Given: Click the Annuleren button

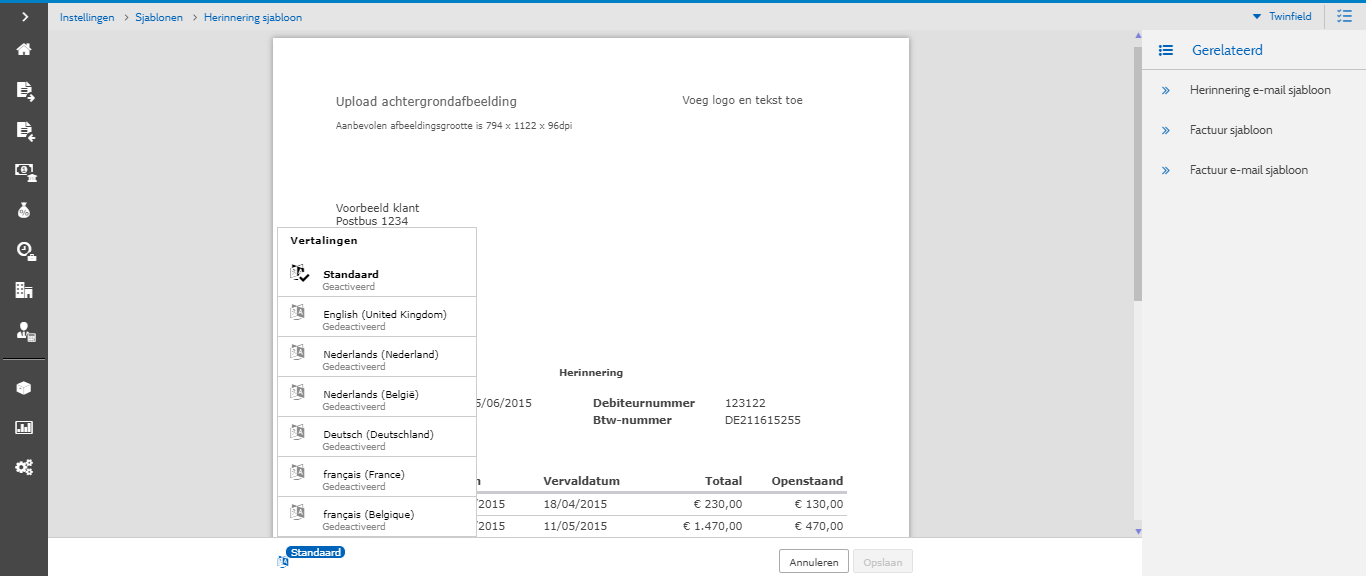Looking at the screenshot, I should point(813,562).
